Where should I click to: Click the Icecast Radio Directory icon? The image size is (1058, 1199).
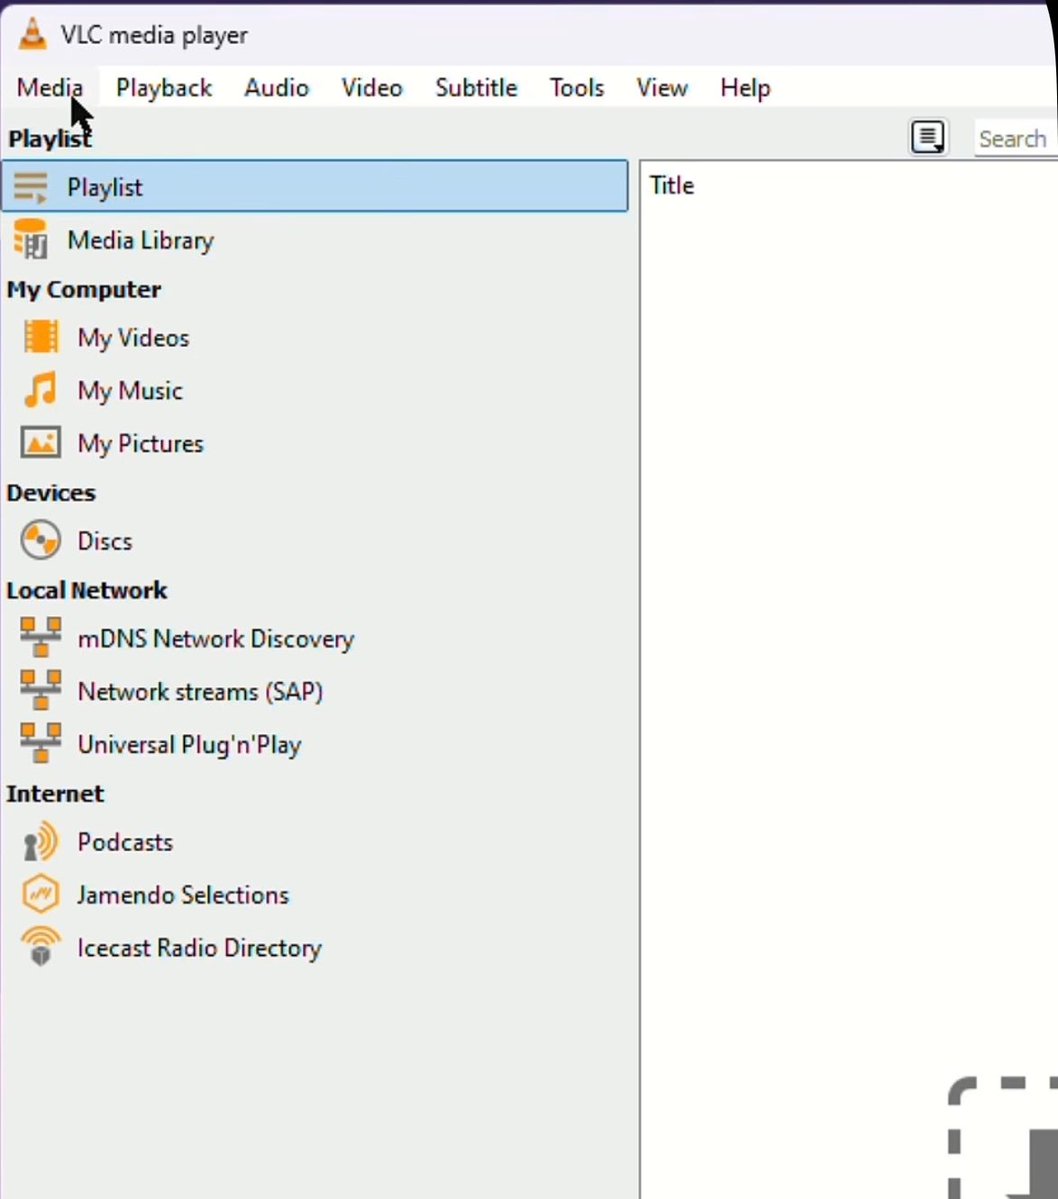click(41, 947)
